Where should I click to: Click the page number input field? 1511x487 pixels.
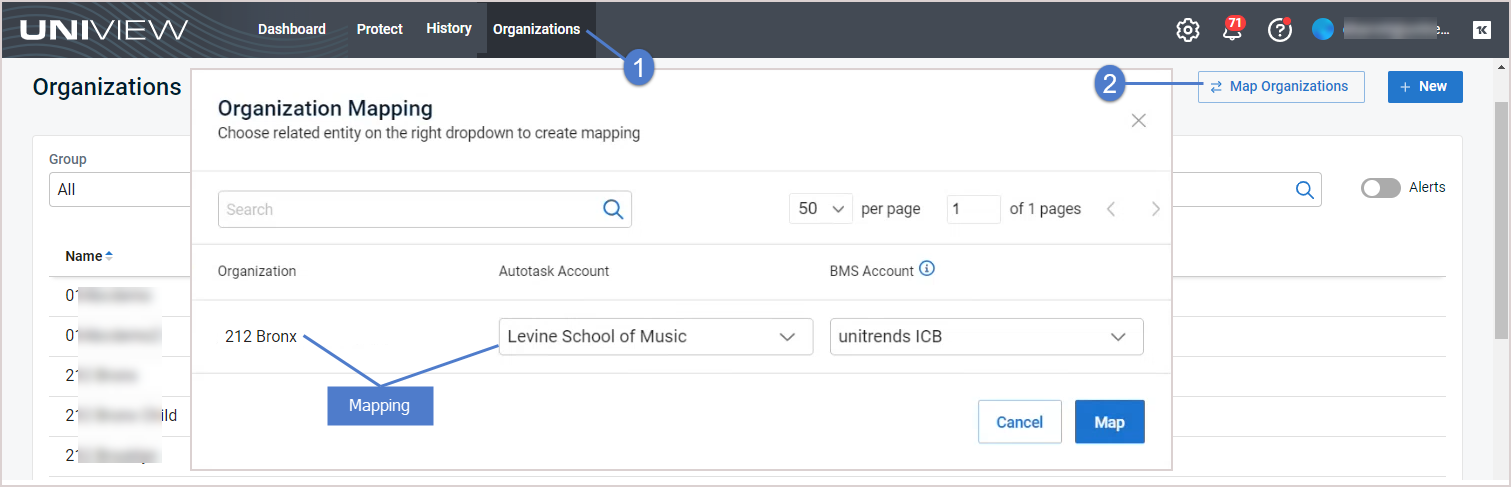pos(974,209)
